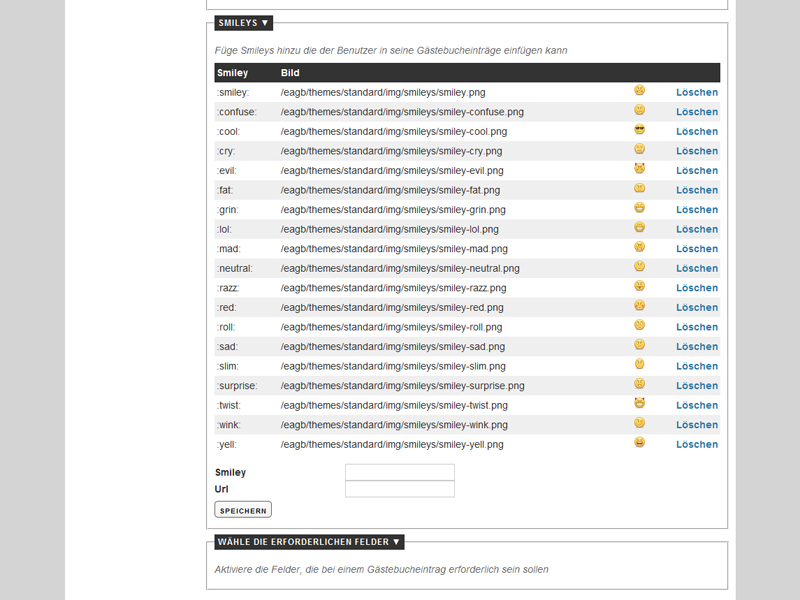
Task: Click the :lol: emoticon image
Action: [639, 227]
